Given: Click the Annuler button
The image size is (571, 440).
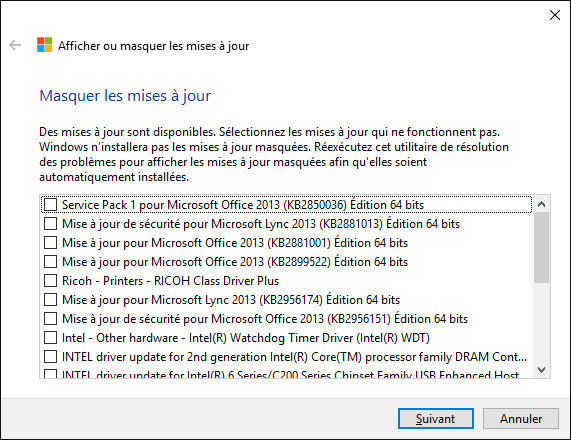Looking at the screenshot, I should pos(521,419).
